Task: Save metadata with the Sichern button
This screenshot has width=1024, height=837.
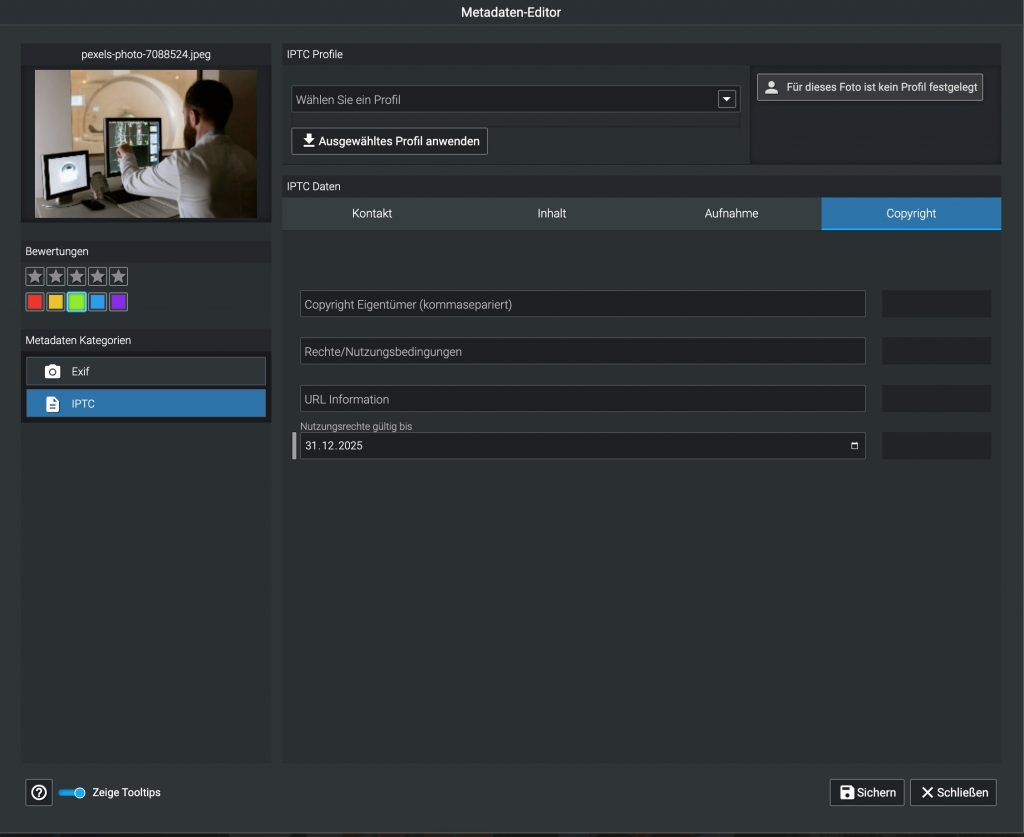Action: click(x=867, y=792)
